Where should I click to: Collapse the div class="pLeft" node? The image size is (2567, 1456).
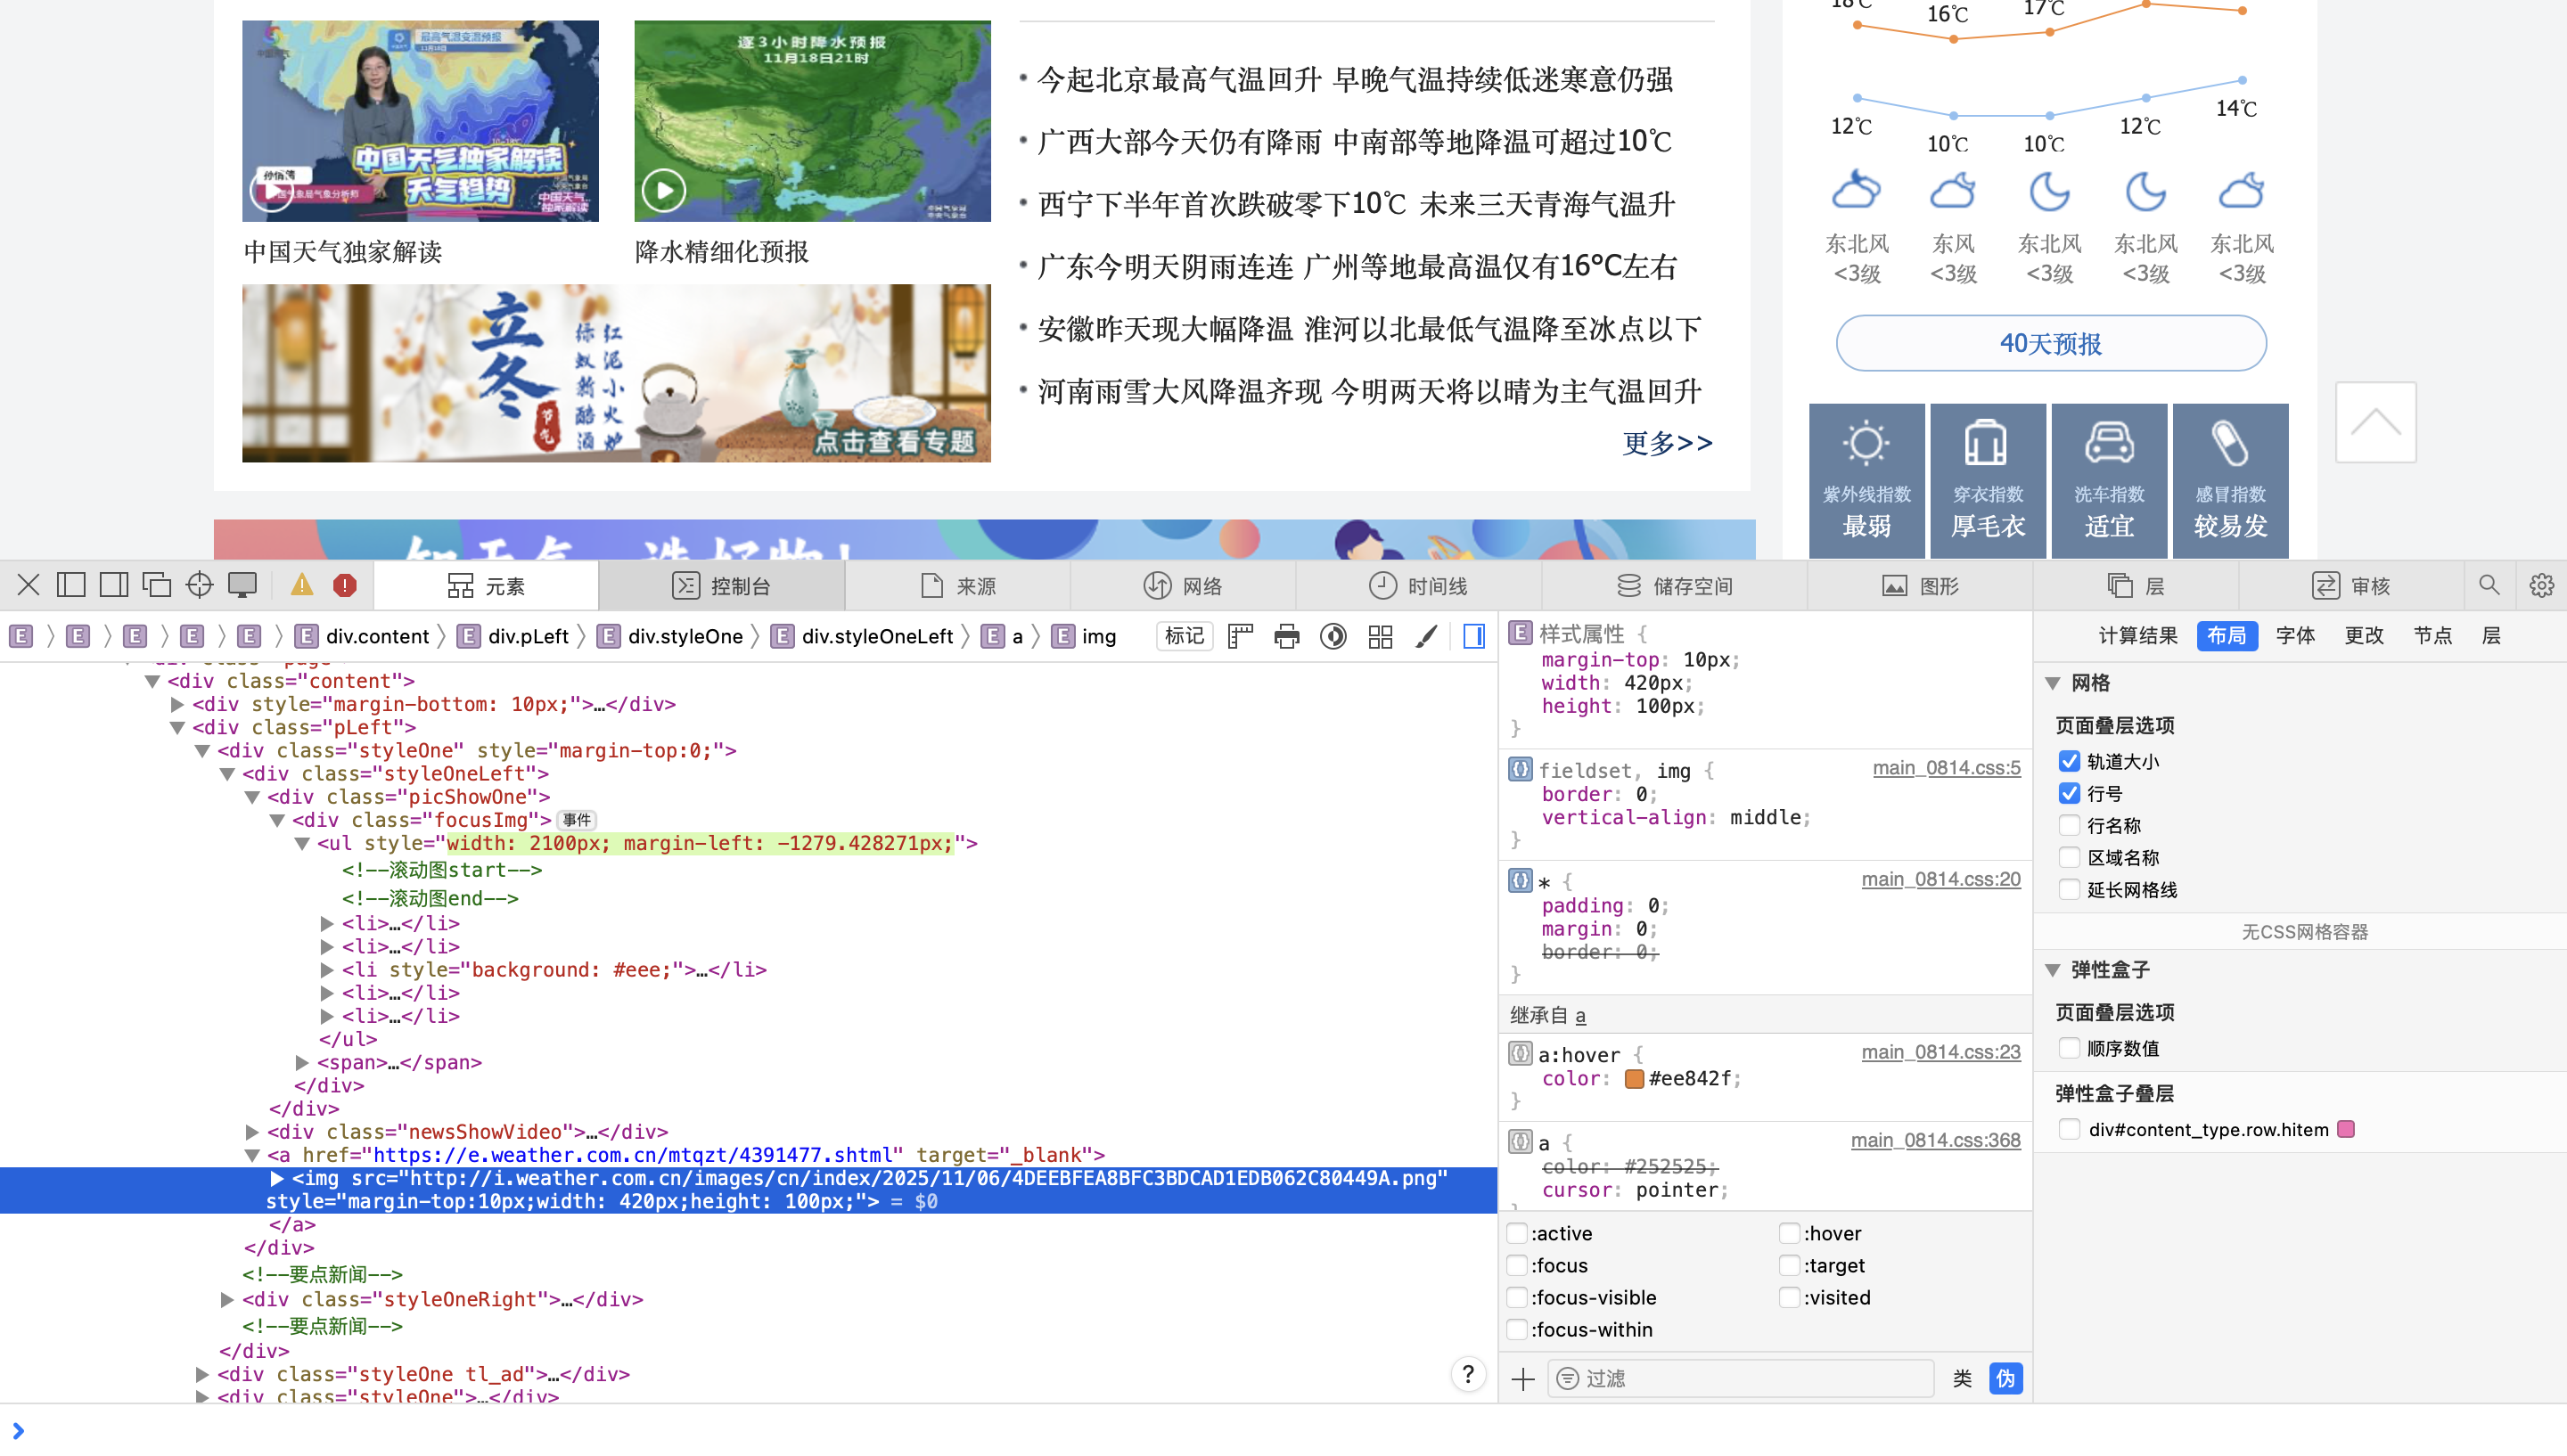click(178, 727)
